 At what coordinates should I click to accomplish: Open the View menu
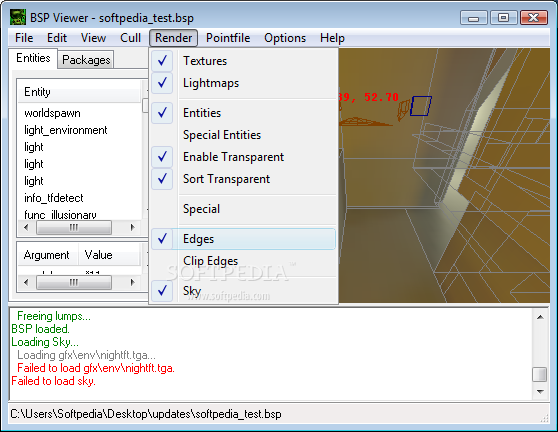(x=93, y=38)
